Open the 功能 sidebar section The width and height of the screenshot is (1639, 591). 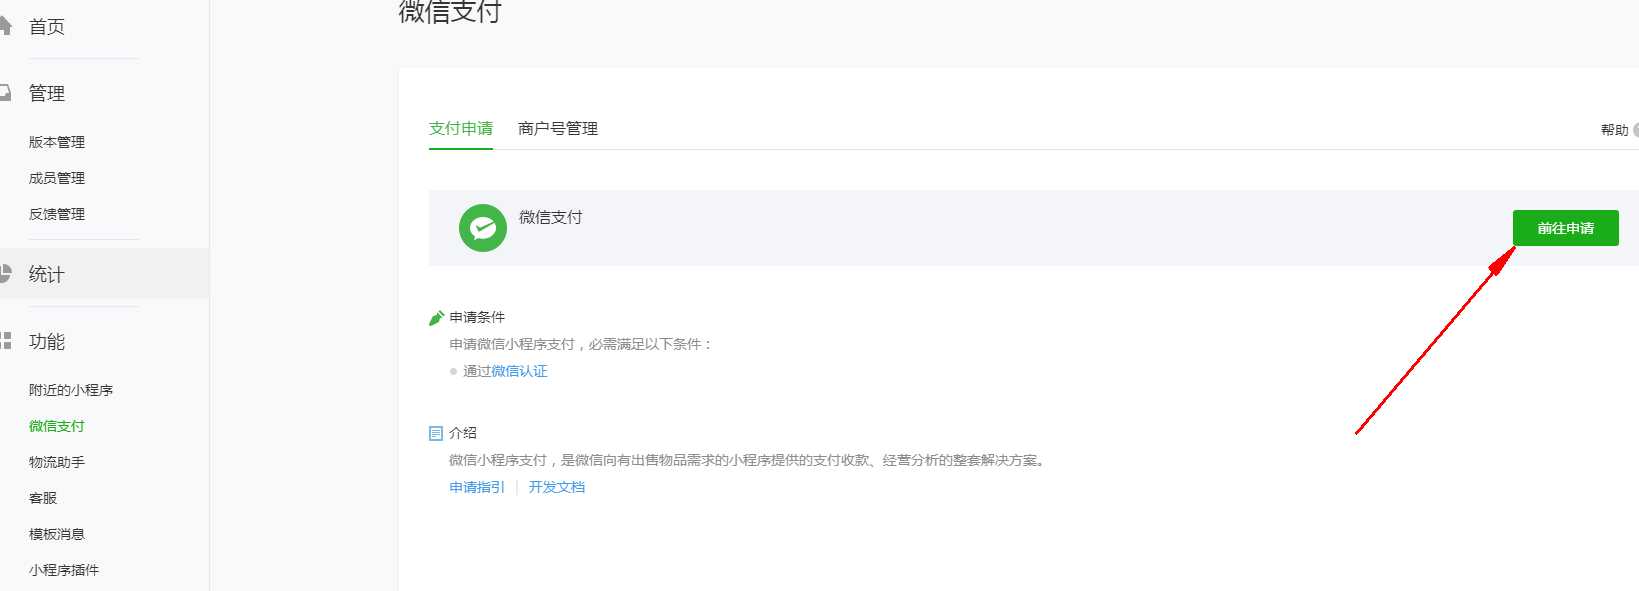coord(47,341)
